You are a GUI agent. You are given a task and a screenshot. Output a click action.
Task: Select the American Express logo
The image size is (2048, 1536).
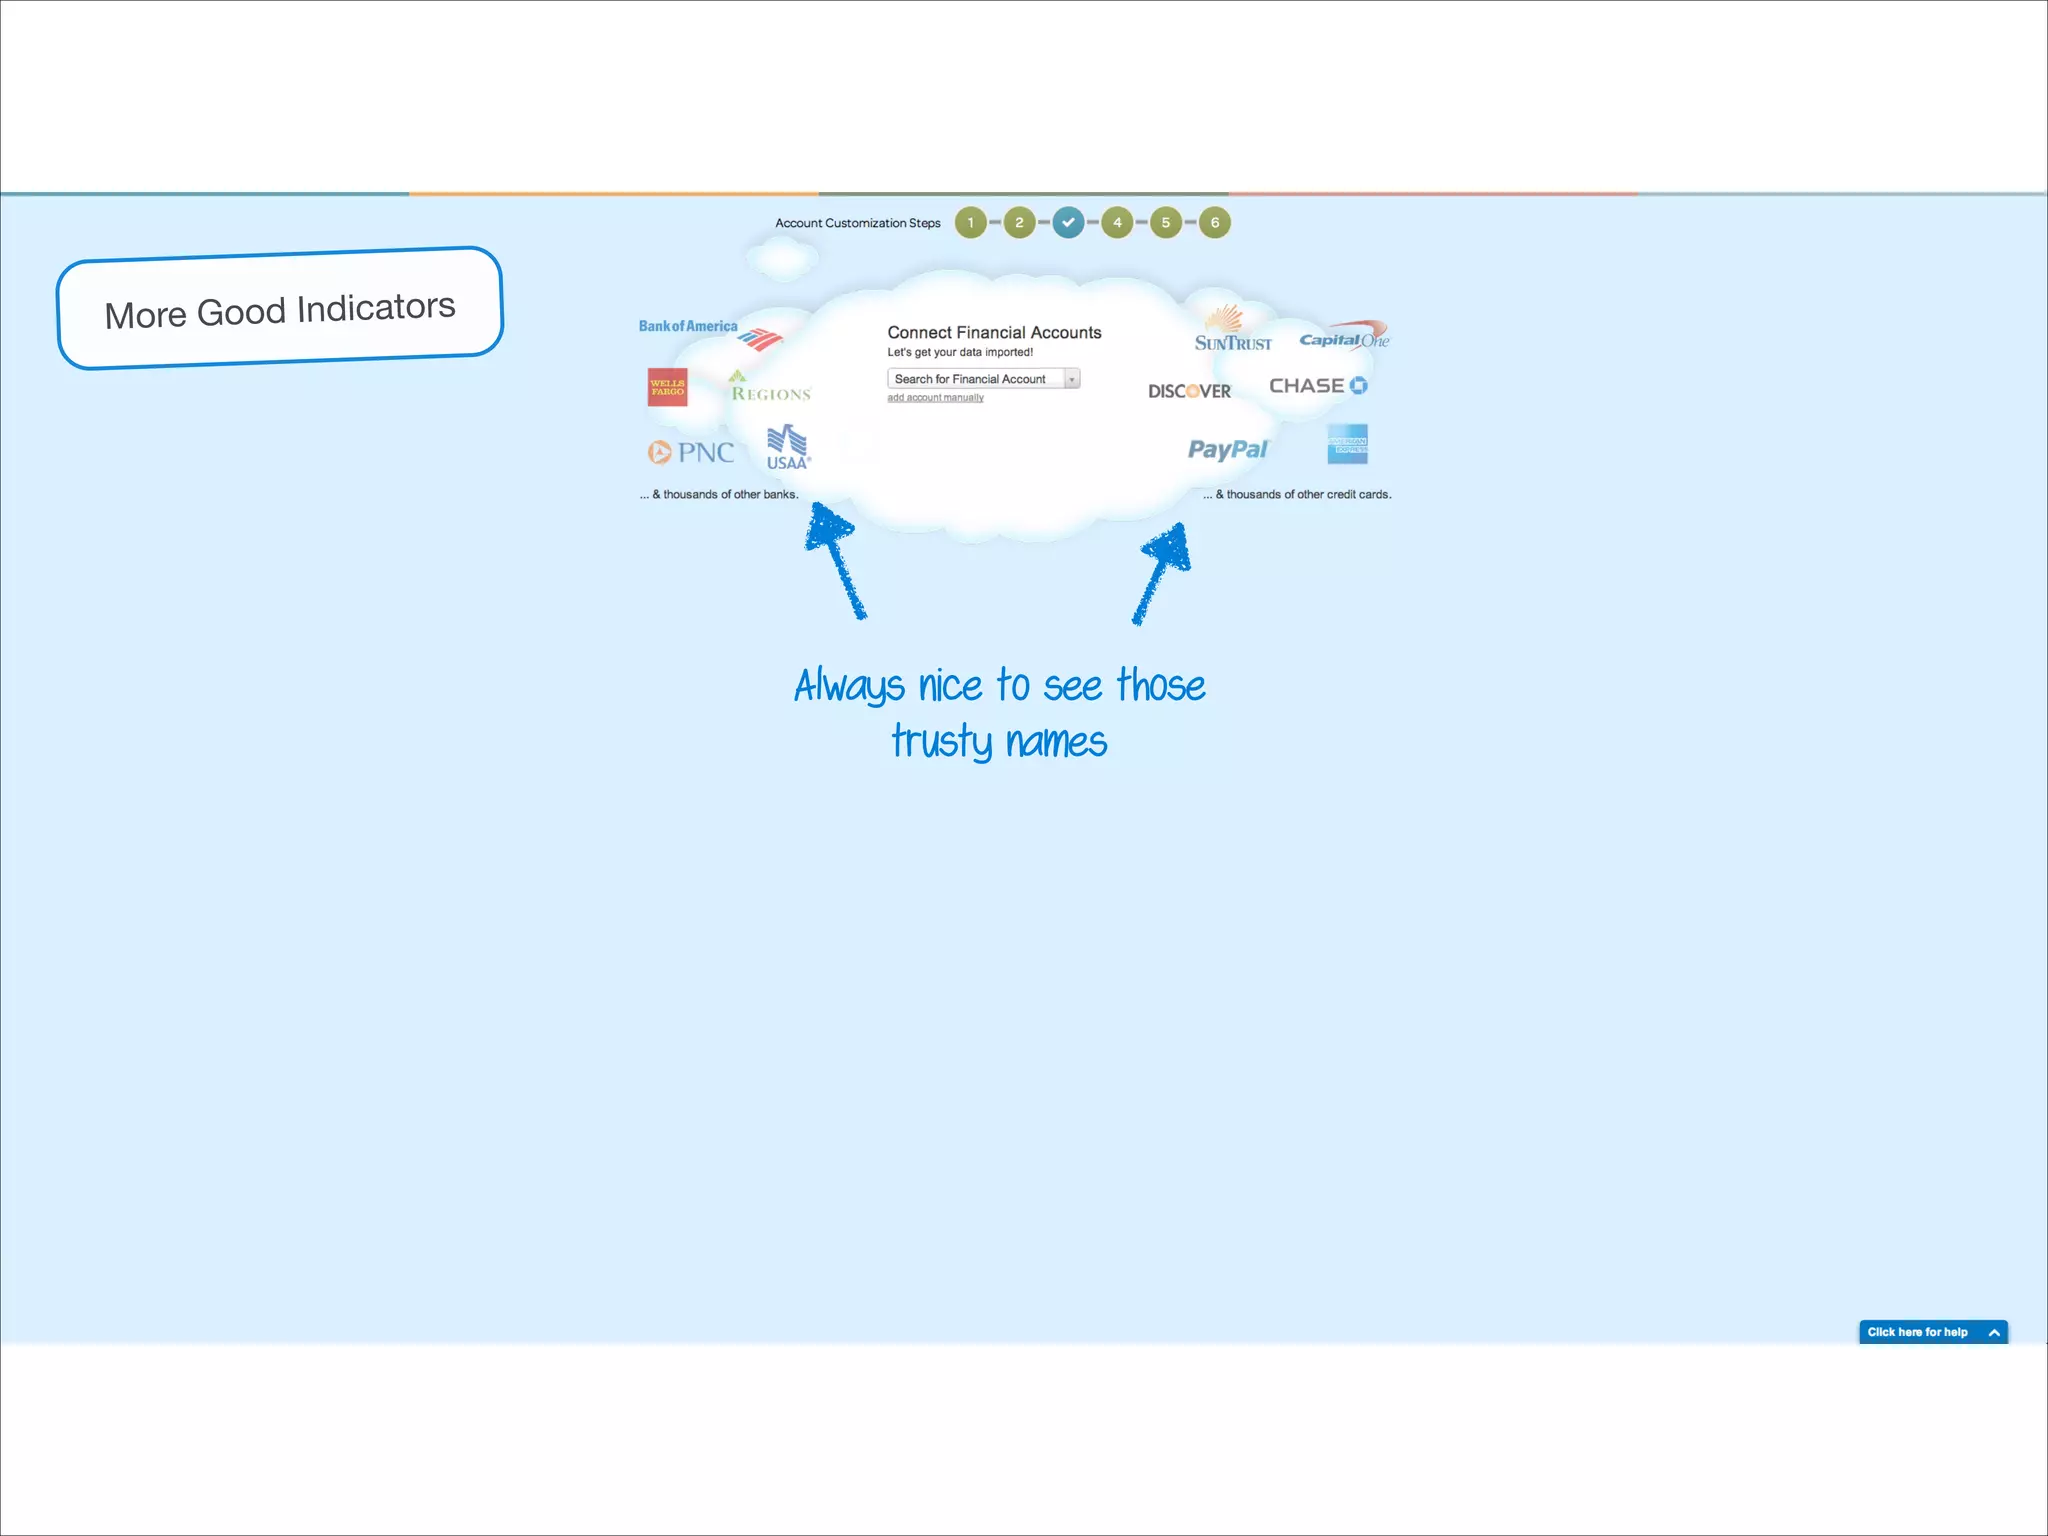(1347, 444)
